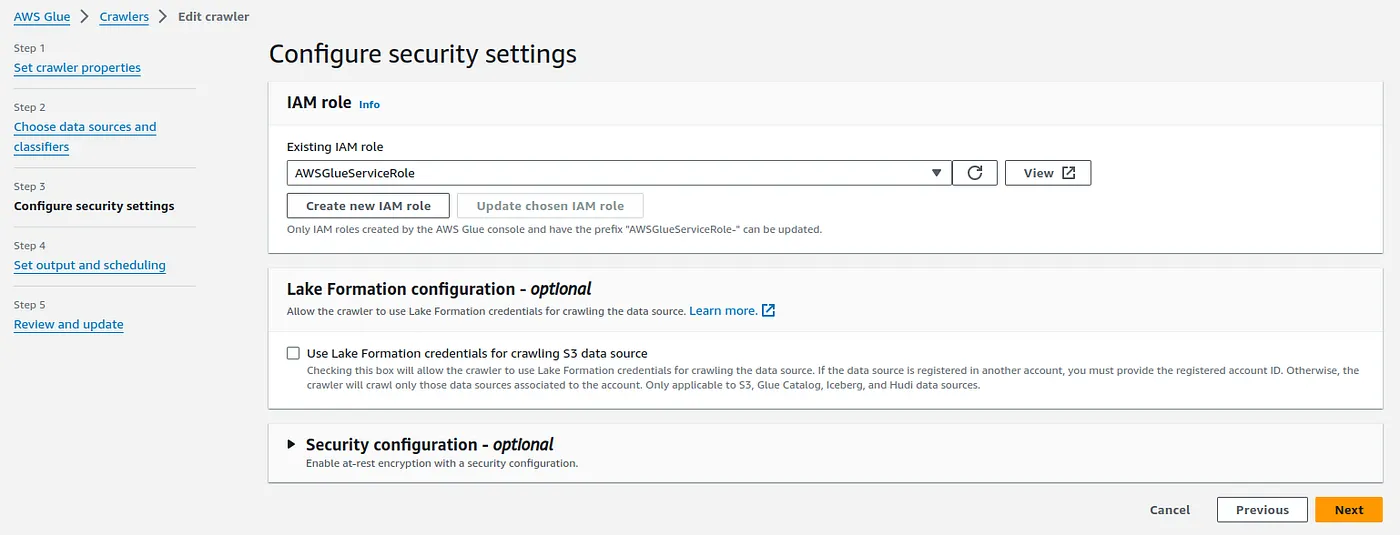Follow the Lake Formation Learn more link

pos(723,311)
